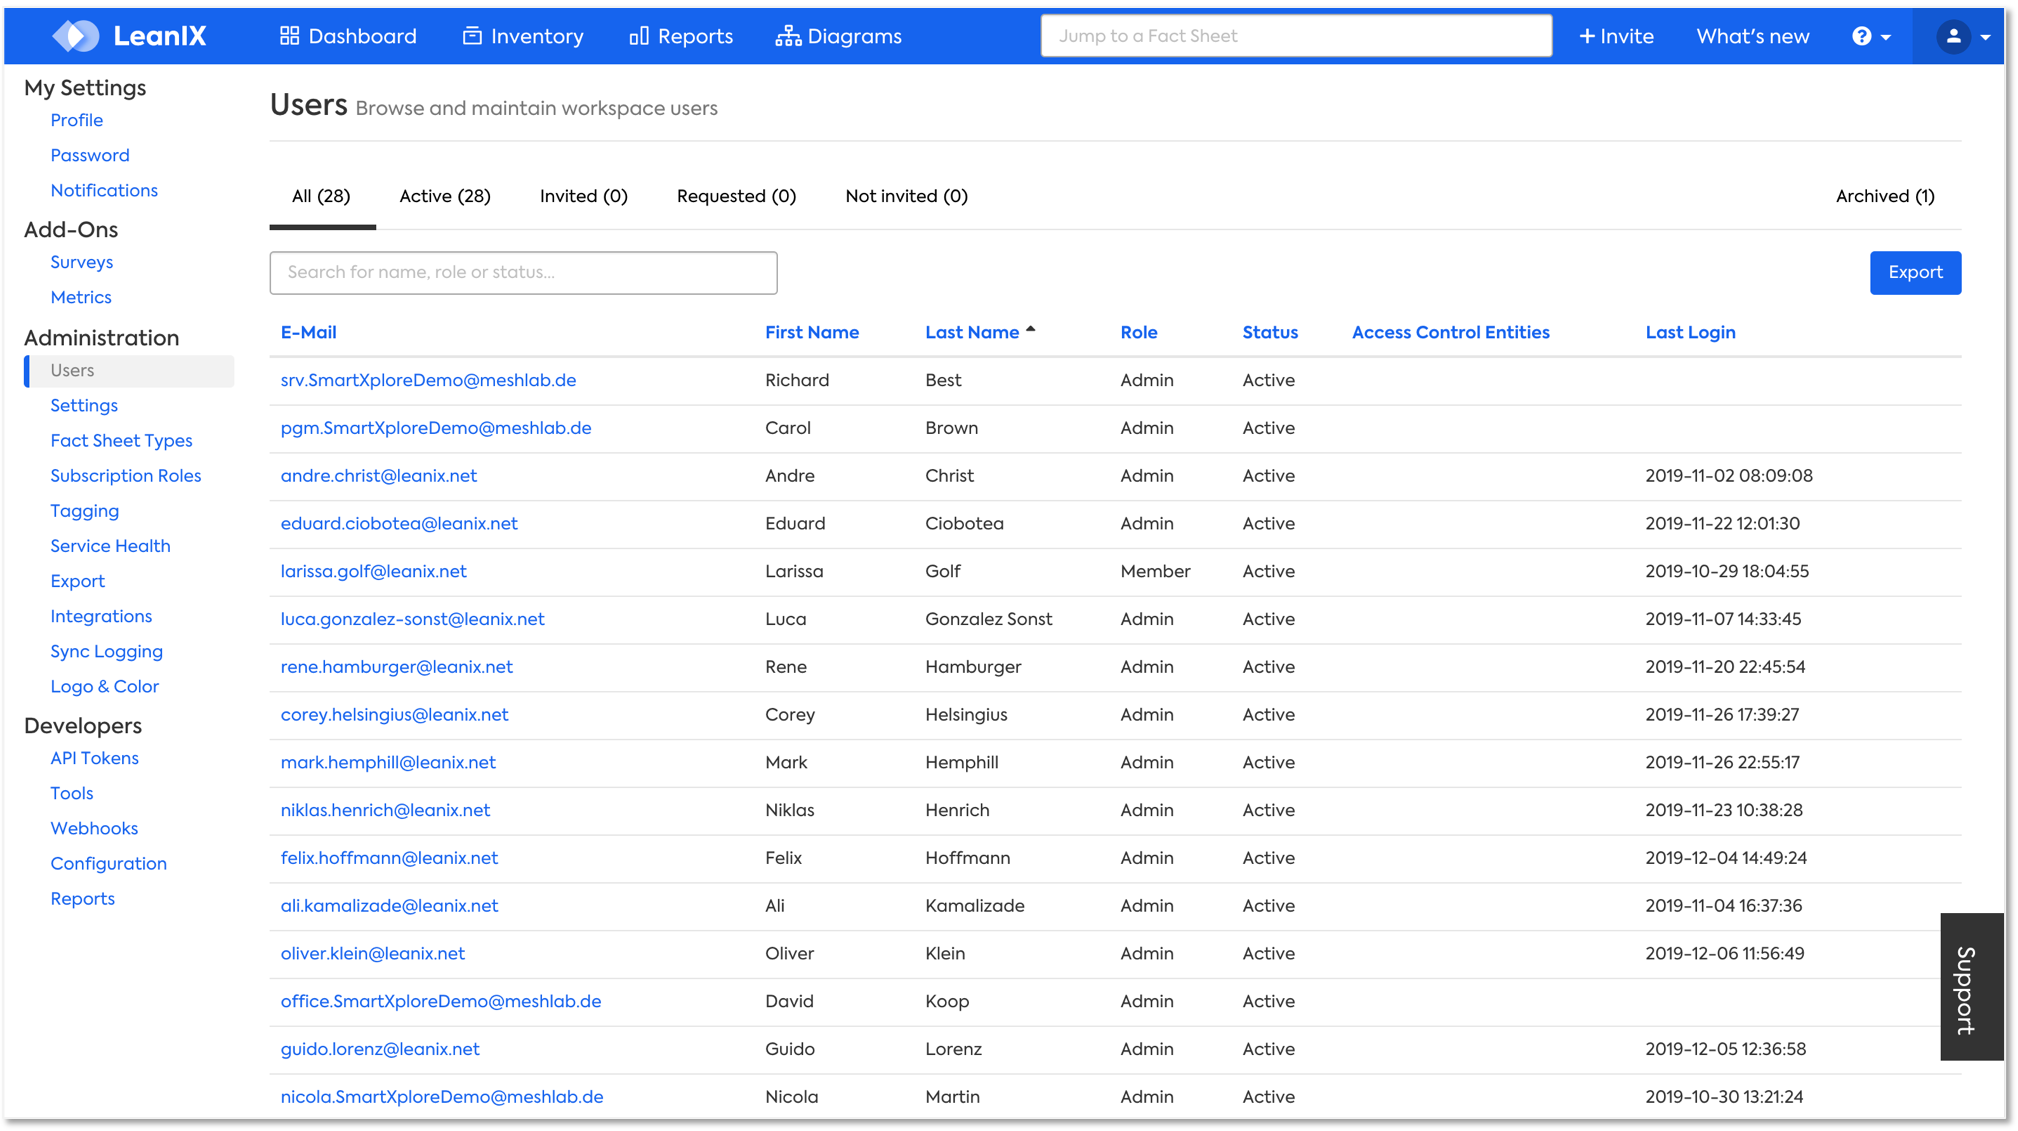Click the plus Invite button

click(1615, 36)
